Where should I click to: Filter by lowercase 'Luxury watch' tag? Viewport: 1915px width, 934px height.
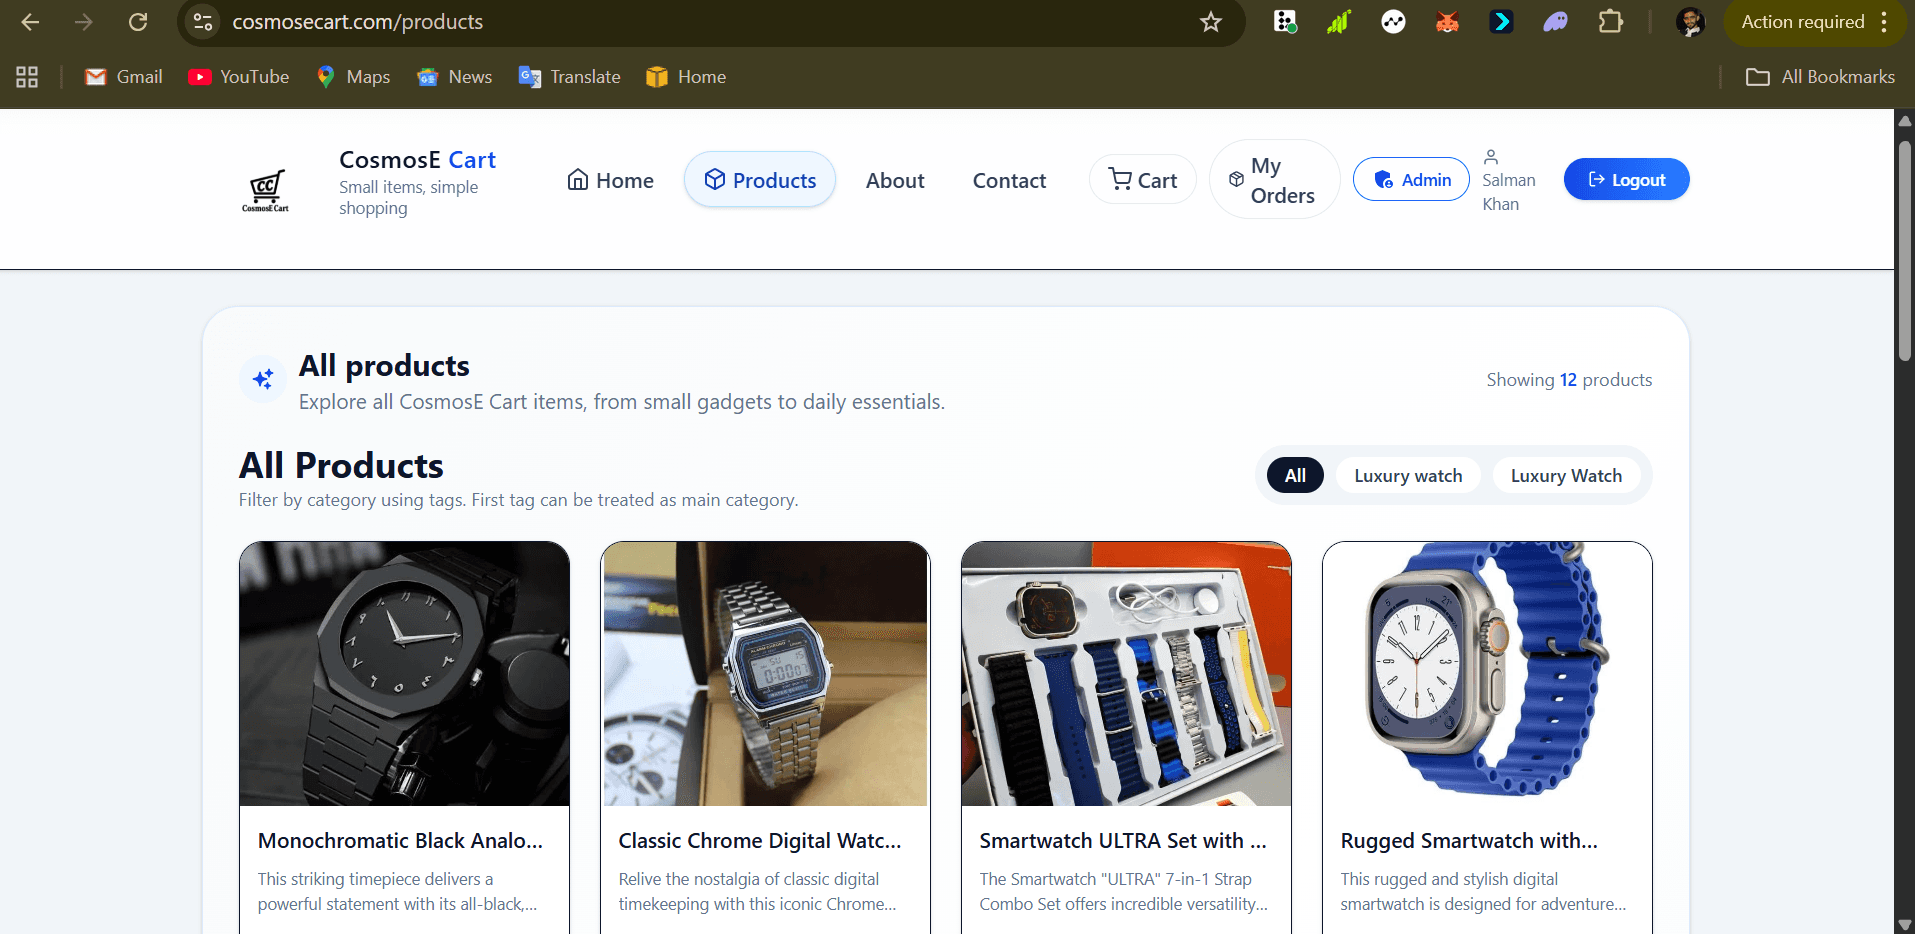click(x=1407, y=476)
